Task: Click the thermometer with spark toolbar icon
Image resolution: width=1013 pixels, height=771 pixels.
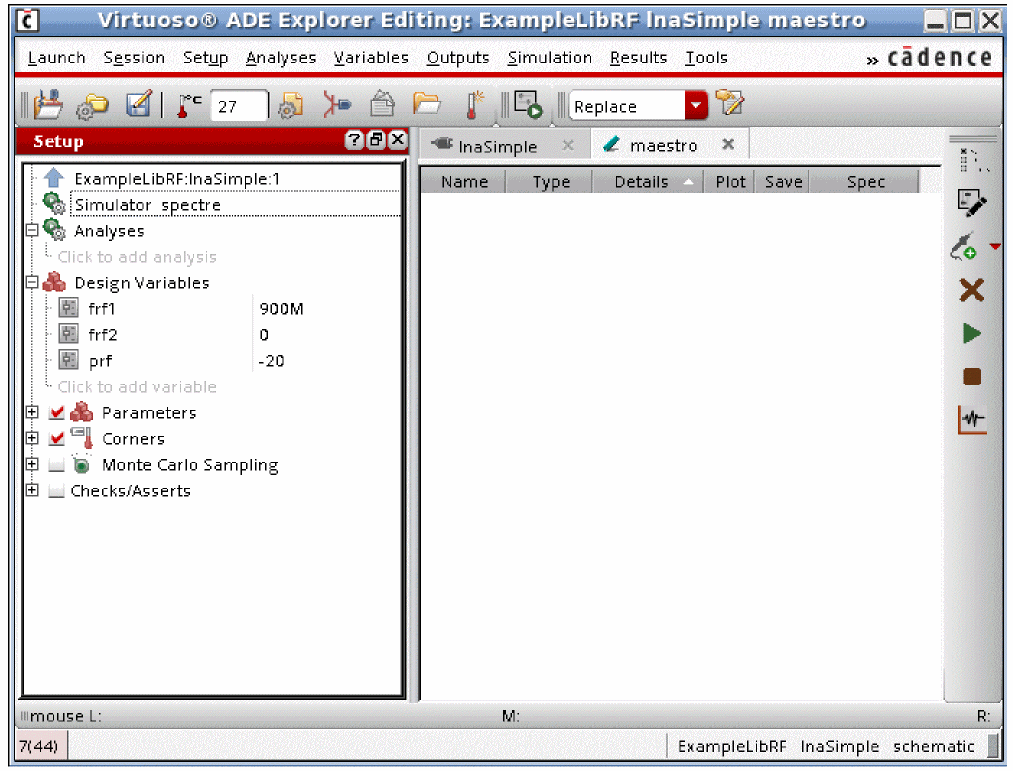Action: [475, 105]
